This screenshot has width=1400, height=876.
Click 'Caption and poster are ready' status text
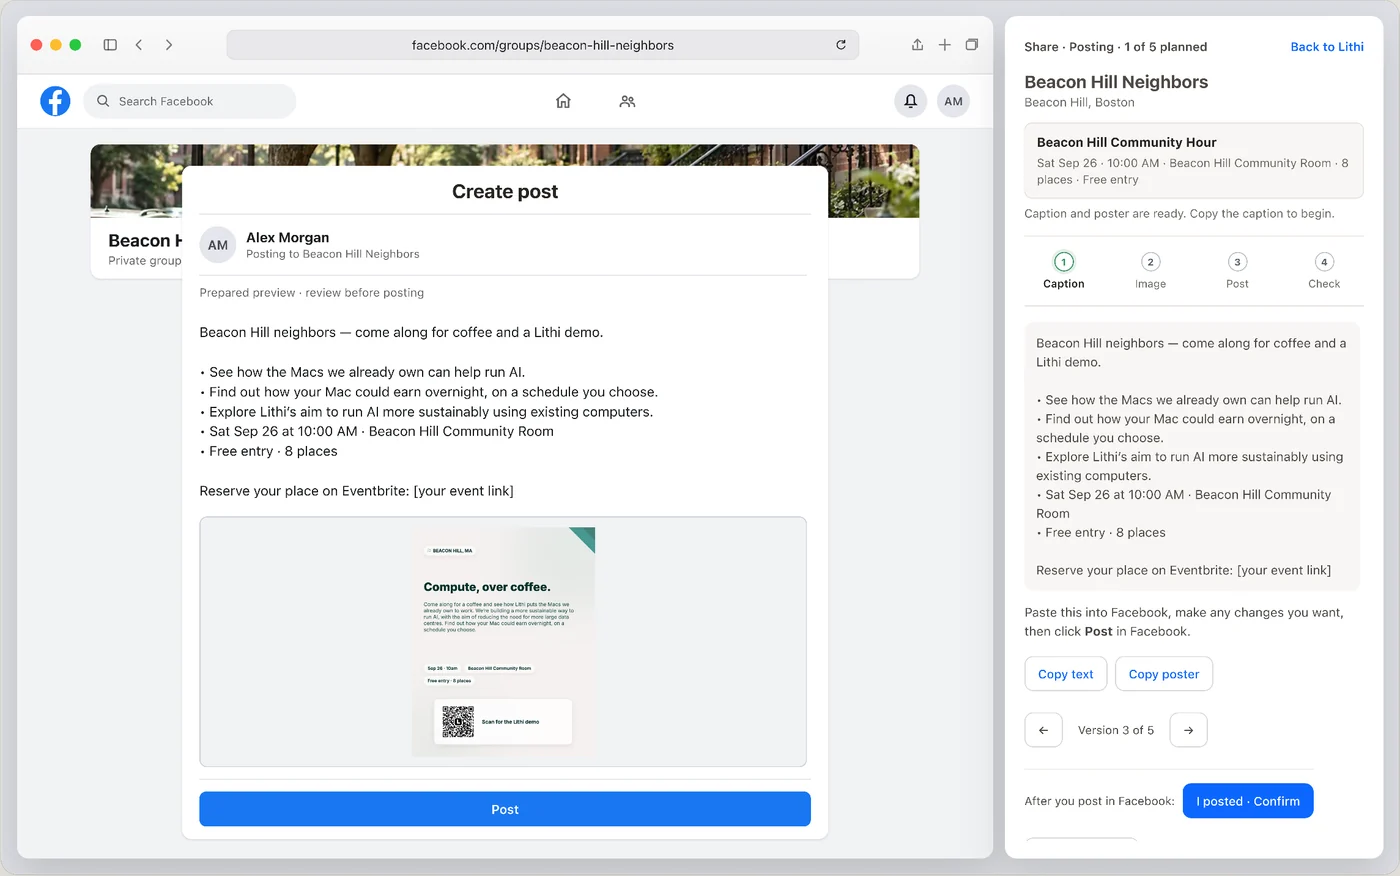click(1179, 214)
